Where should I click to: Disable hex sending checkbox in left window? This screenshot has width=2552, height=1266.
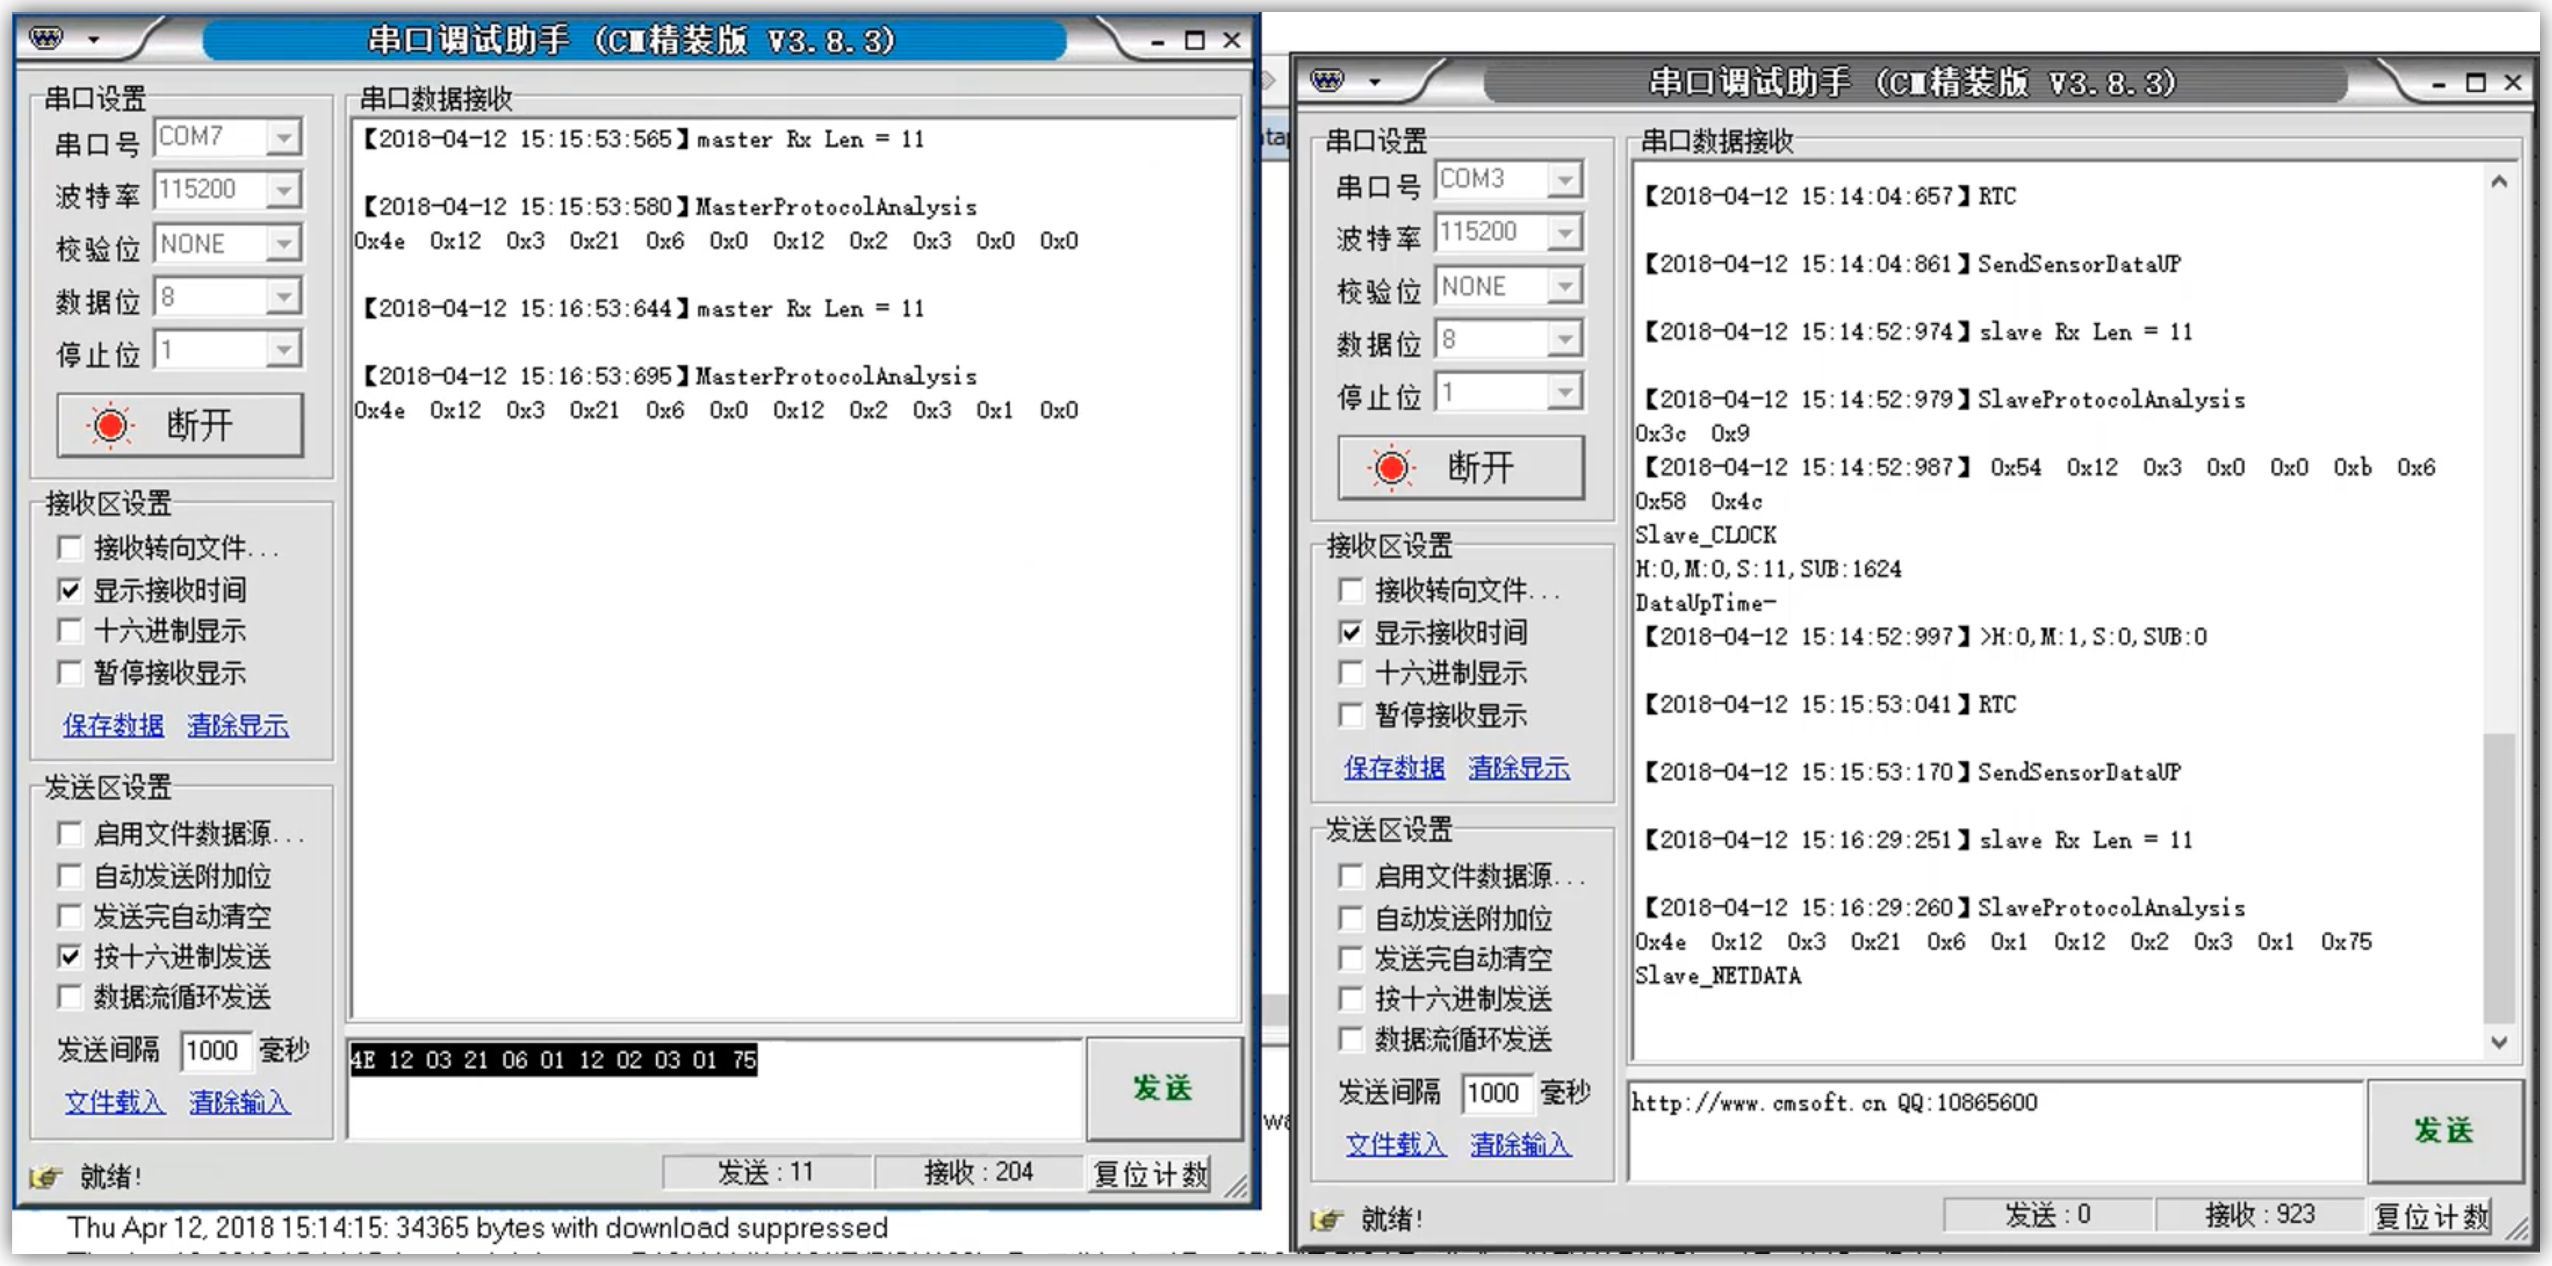[x=69, y=956]
